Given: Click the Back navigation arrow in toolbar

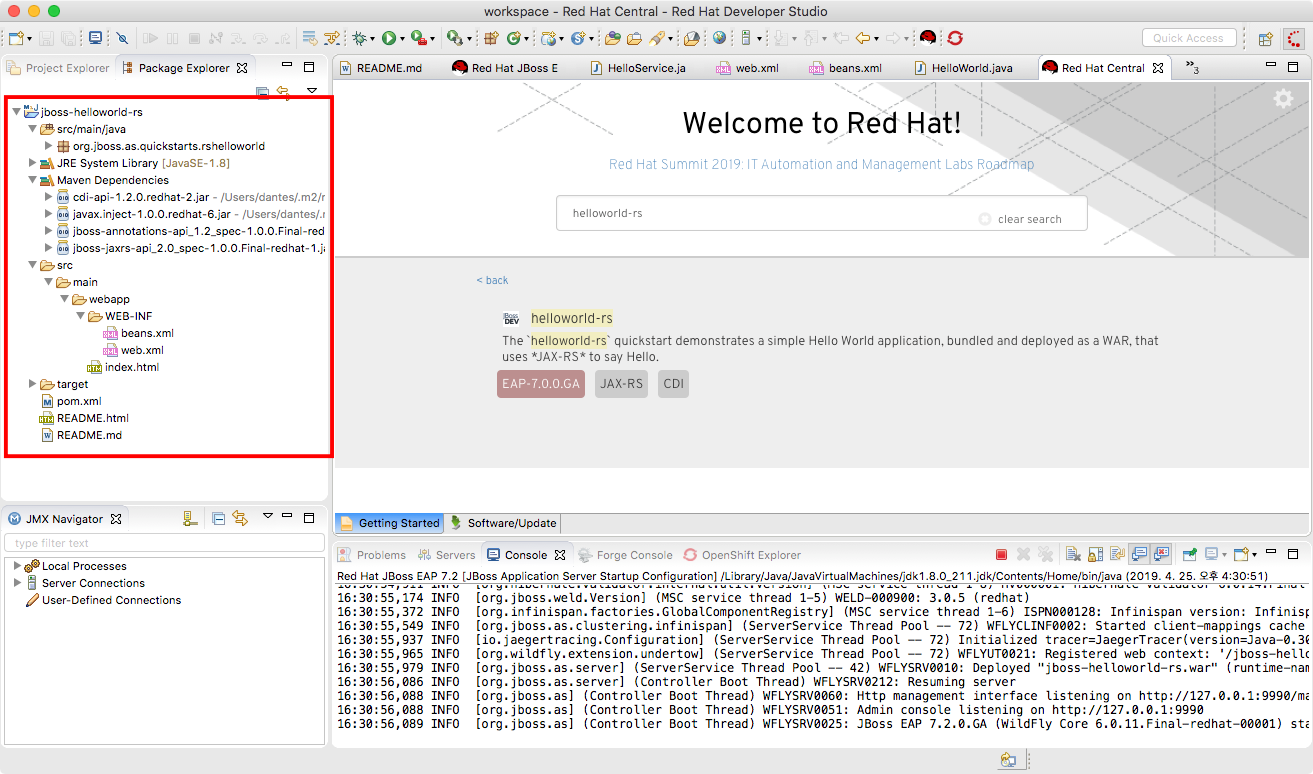Looking at the screenshot, I should coord(862,38).
